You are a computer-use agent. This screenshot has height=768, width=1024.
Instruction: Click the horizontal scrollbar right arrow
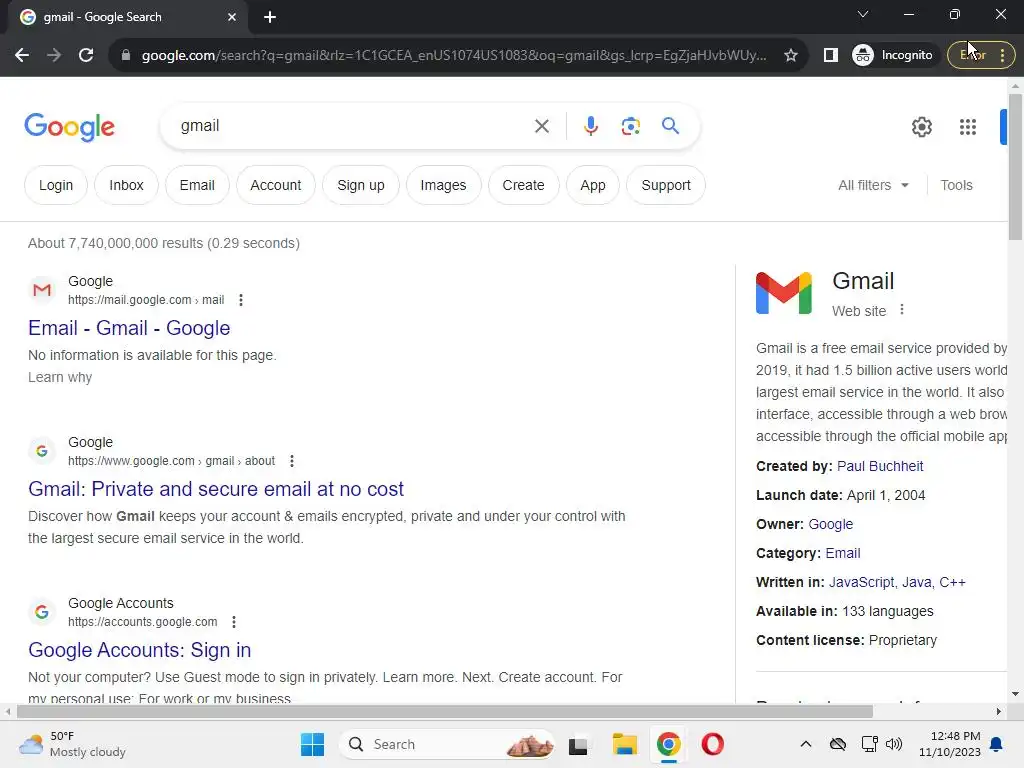click(999, 711)
